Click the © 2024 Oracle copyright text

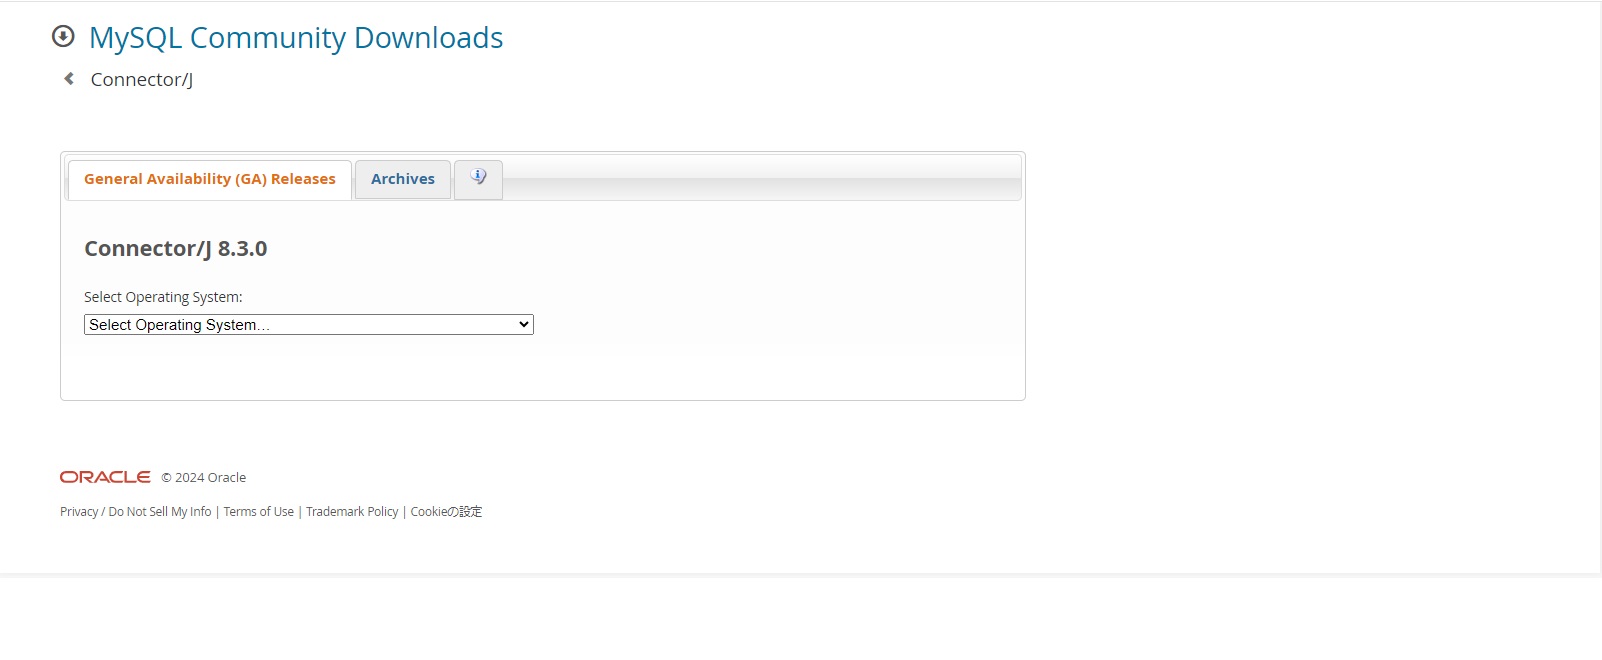[x=204, y=478]
